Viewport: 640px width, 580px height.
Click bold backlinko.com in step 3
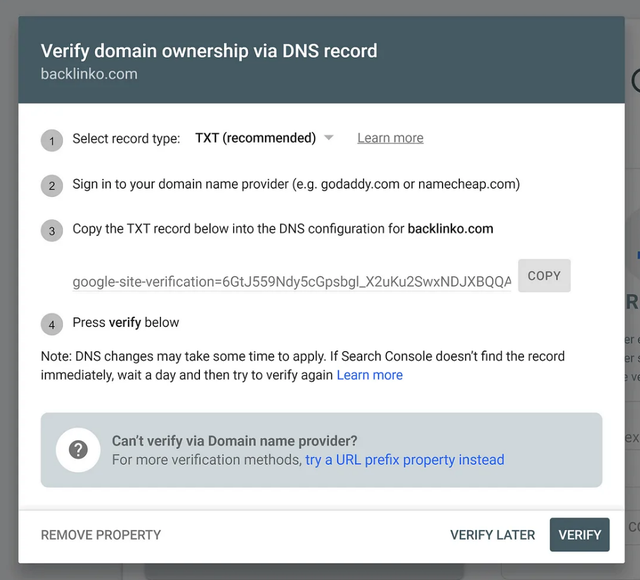[450, 229]
